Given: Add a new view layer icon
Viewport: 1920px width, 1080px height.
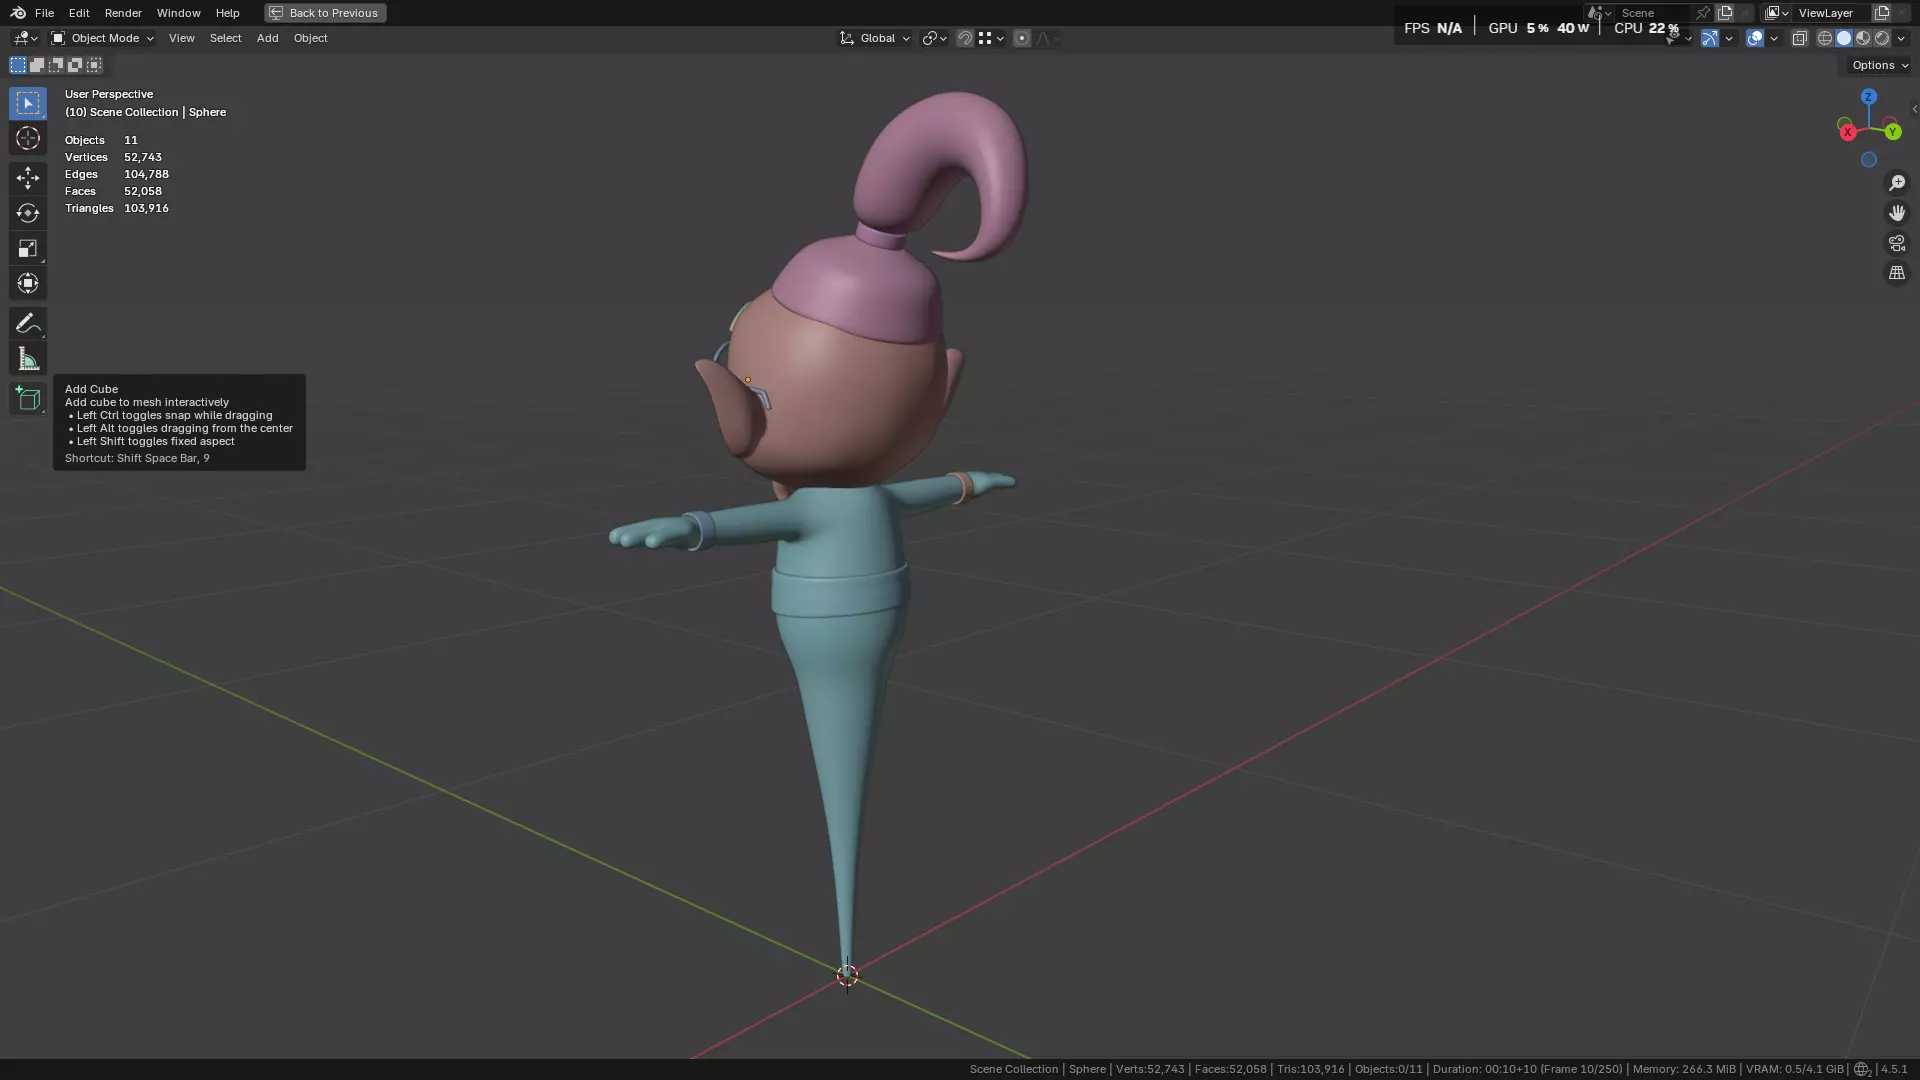Looking at the screenshot, I should [x=1882, y=13].
